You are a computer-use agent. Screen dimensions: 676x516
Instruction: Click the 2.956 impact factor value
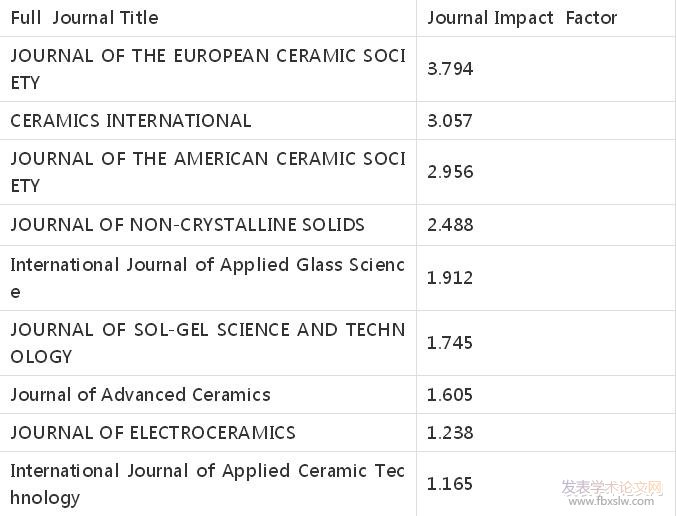(450, 172)
